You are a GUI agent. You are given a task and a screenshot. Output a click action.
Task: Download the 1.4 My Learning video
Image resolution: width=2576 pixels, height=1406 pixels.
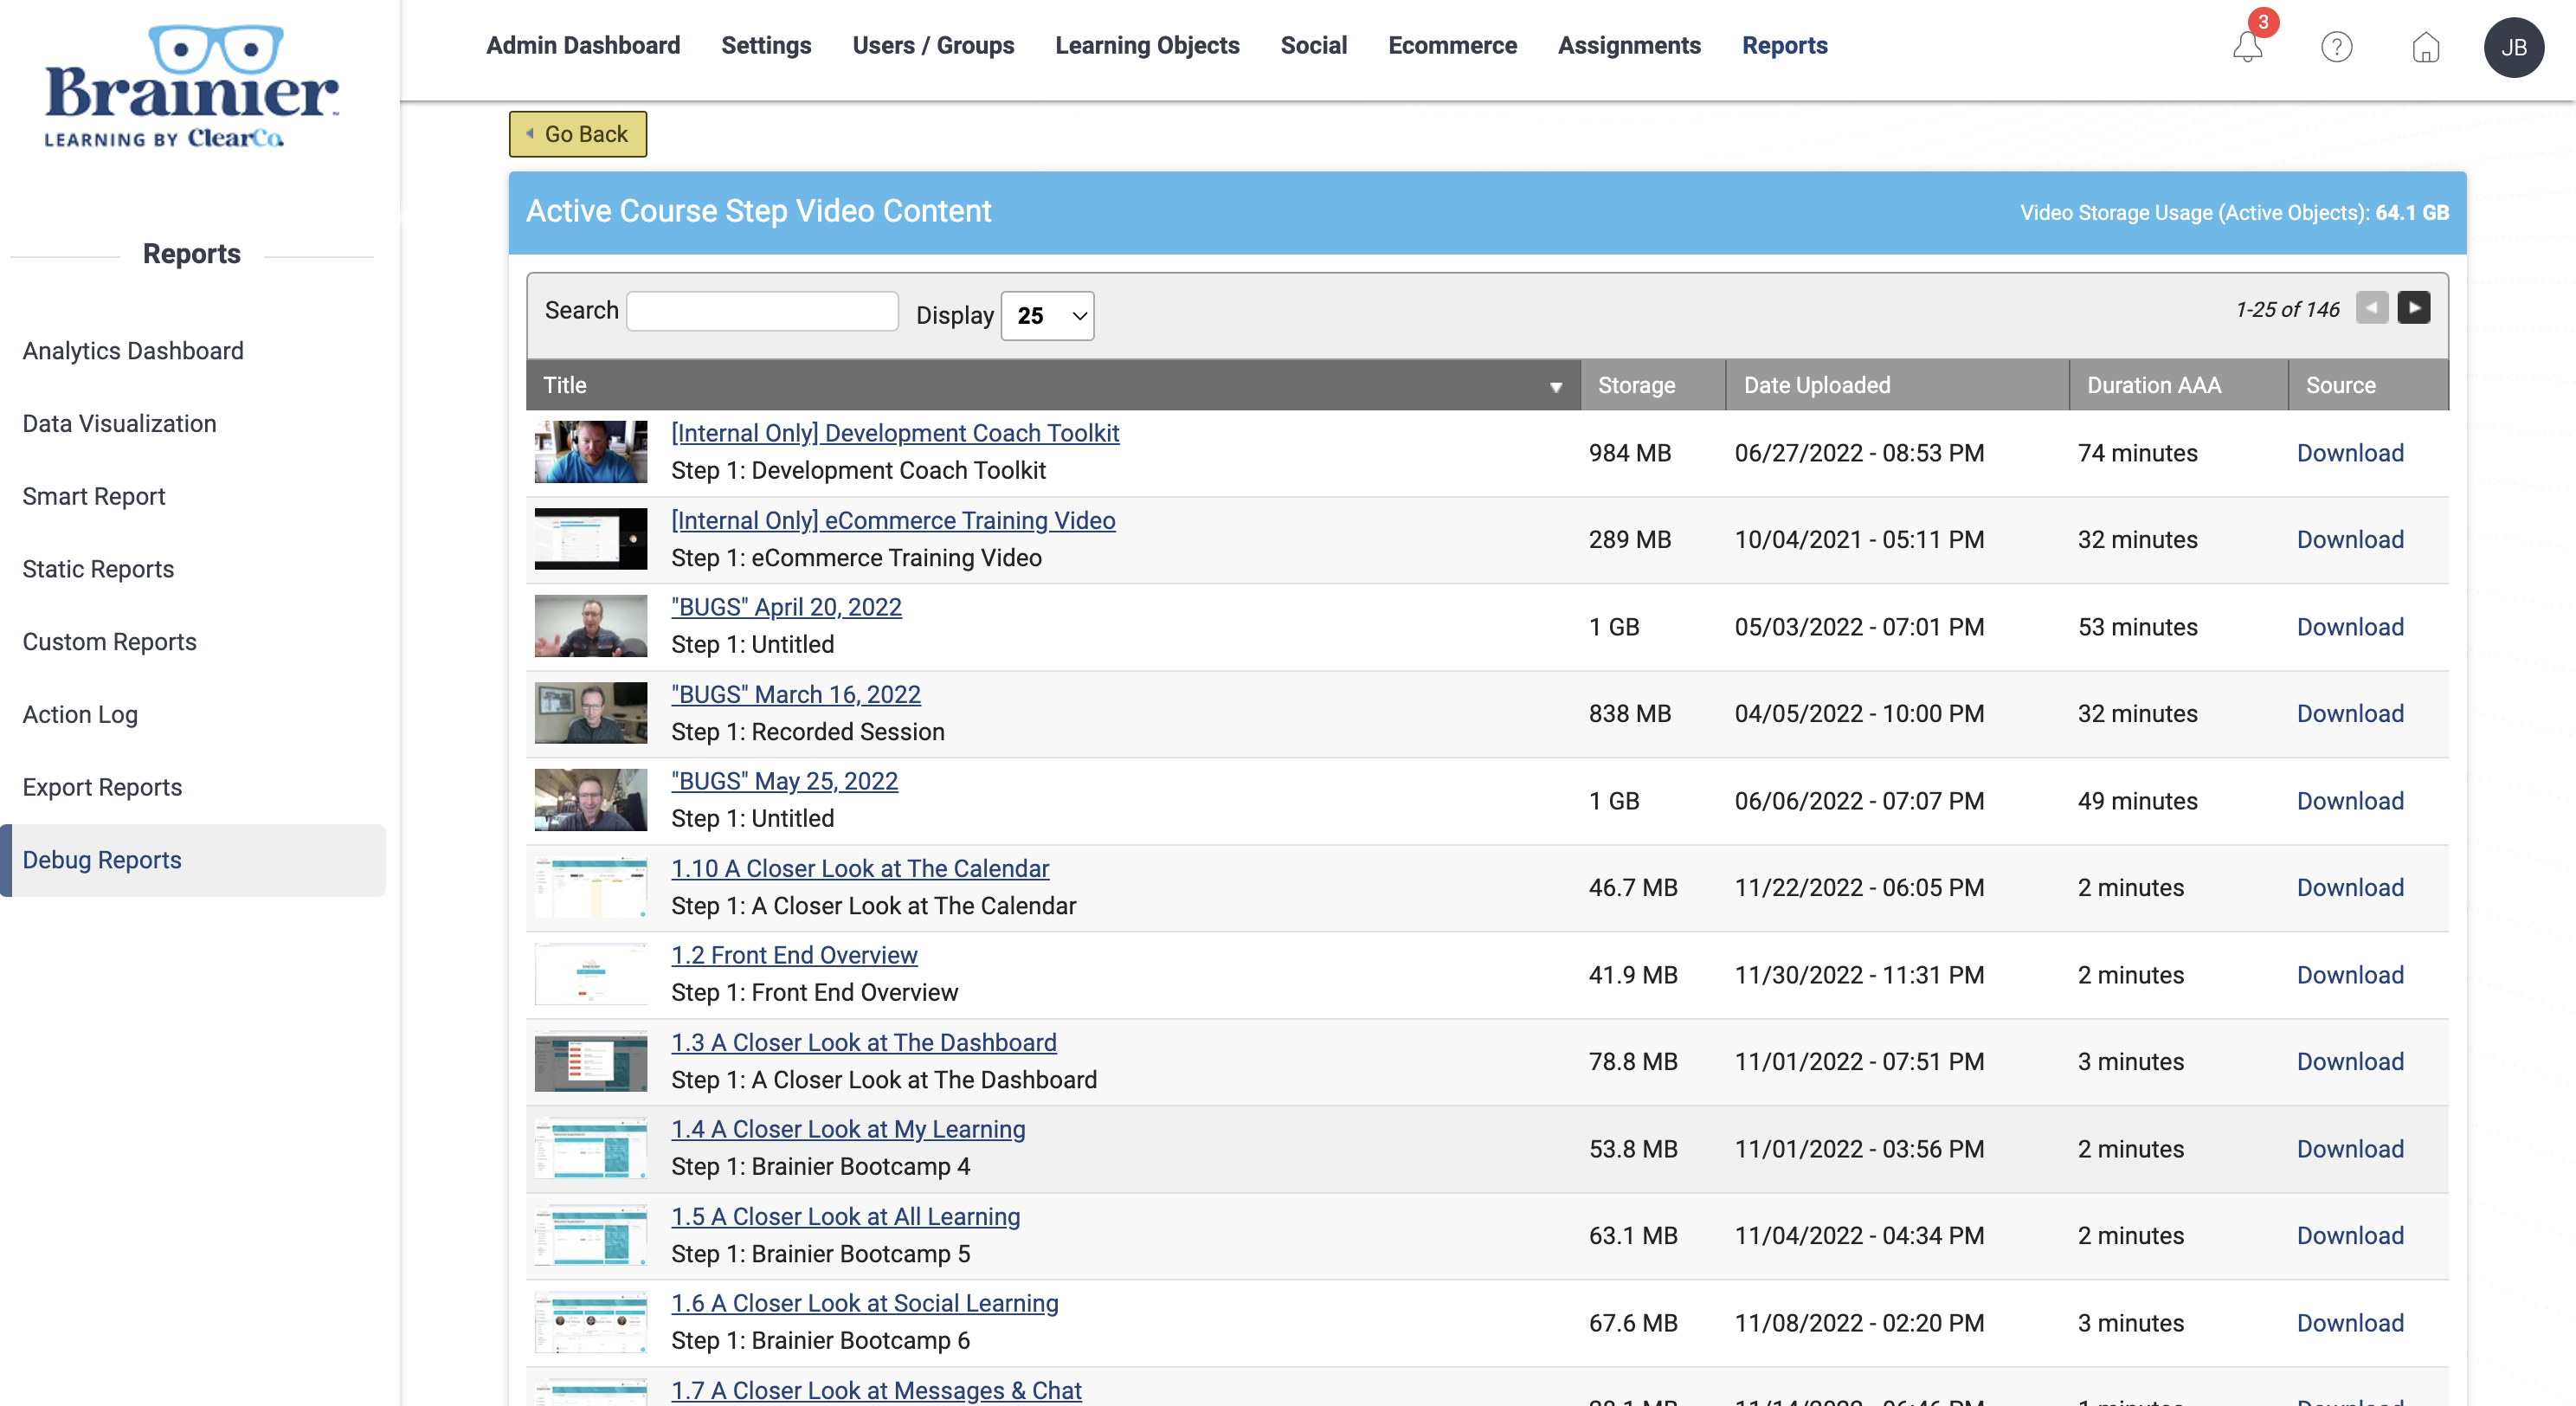click(x=2350, y=1149)
